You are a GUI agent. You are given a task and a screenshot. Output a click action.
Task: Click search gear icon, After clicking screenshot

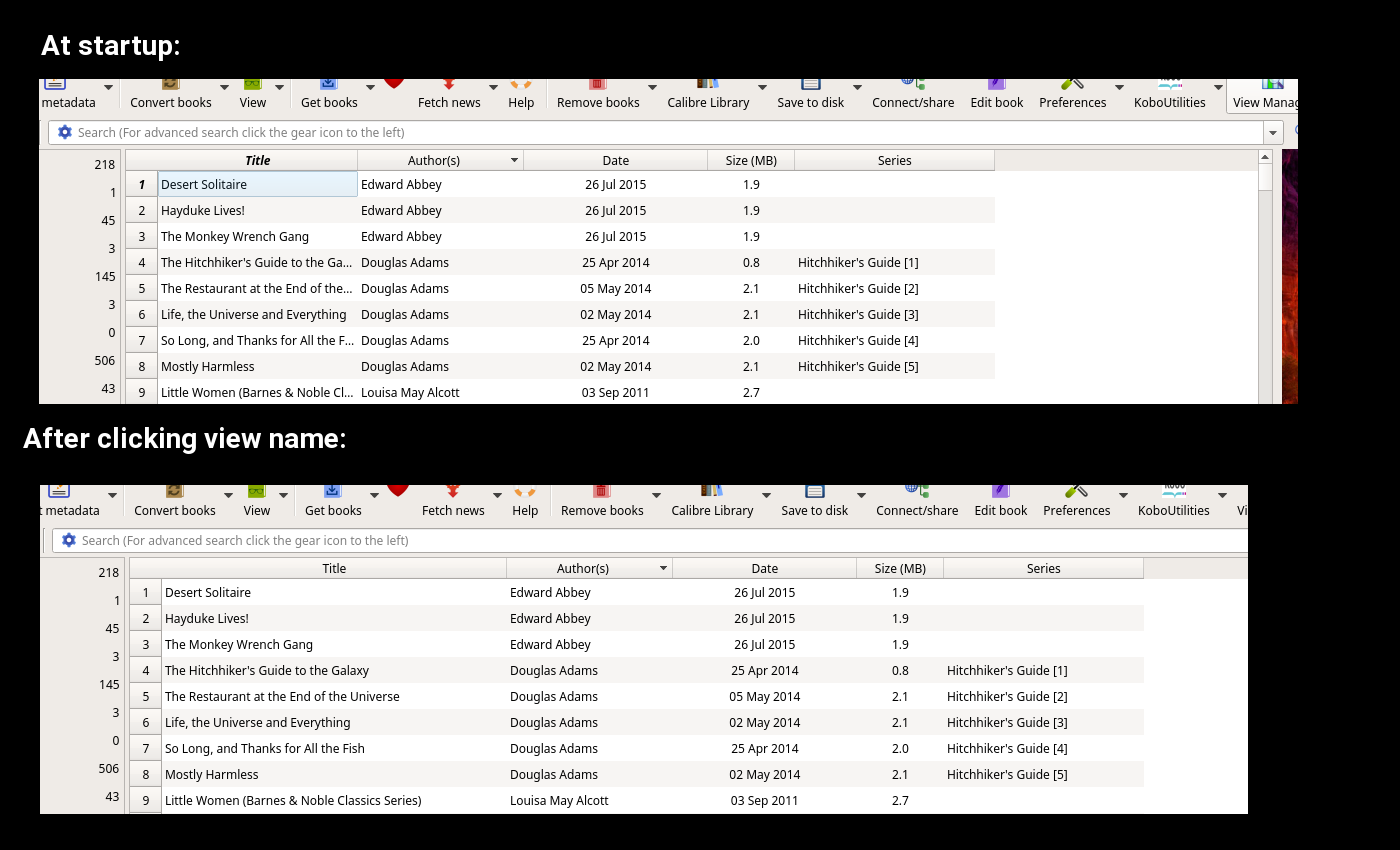tap(69, 540)
